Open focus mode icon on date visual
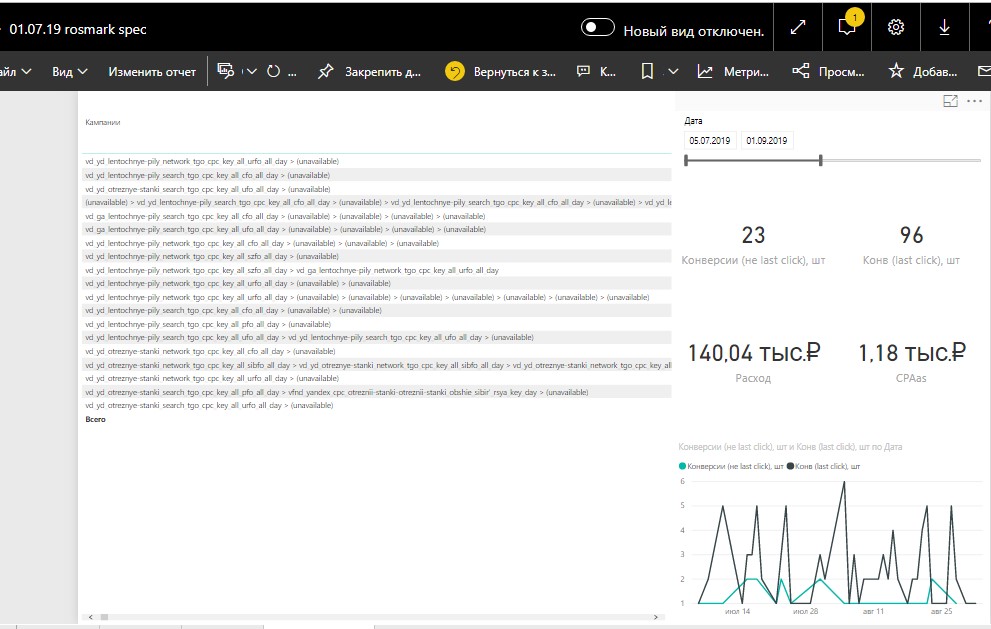The height and width of the screenshot is (629, 991). [950, 101]
